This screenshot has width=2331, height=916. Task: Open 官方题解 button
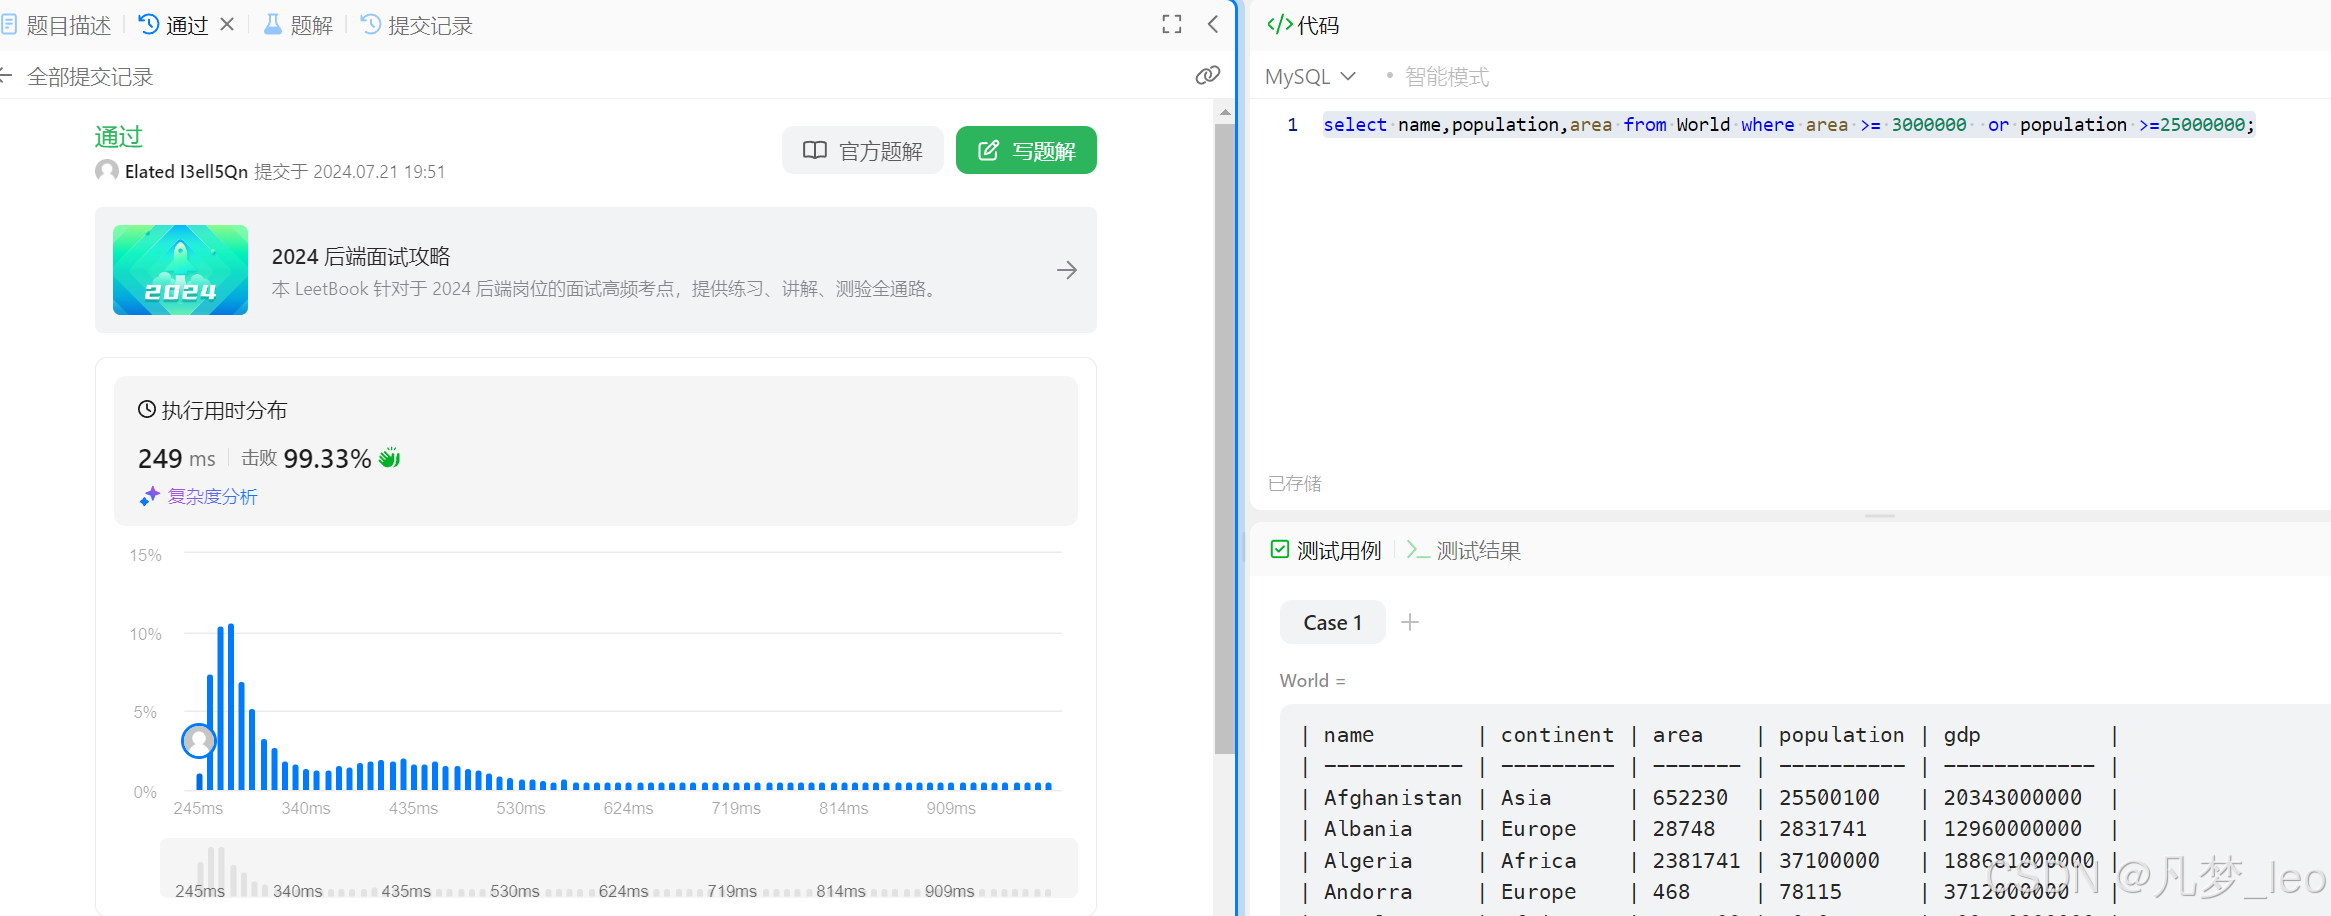click(x=863, y=150)
